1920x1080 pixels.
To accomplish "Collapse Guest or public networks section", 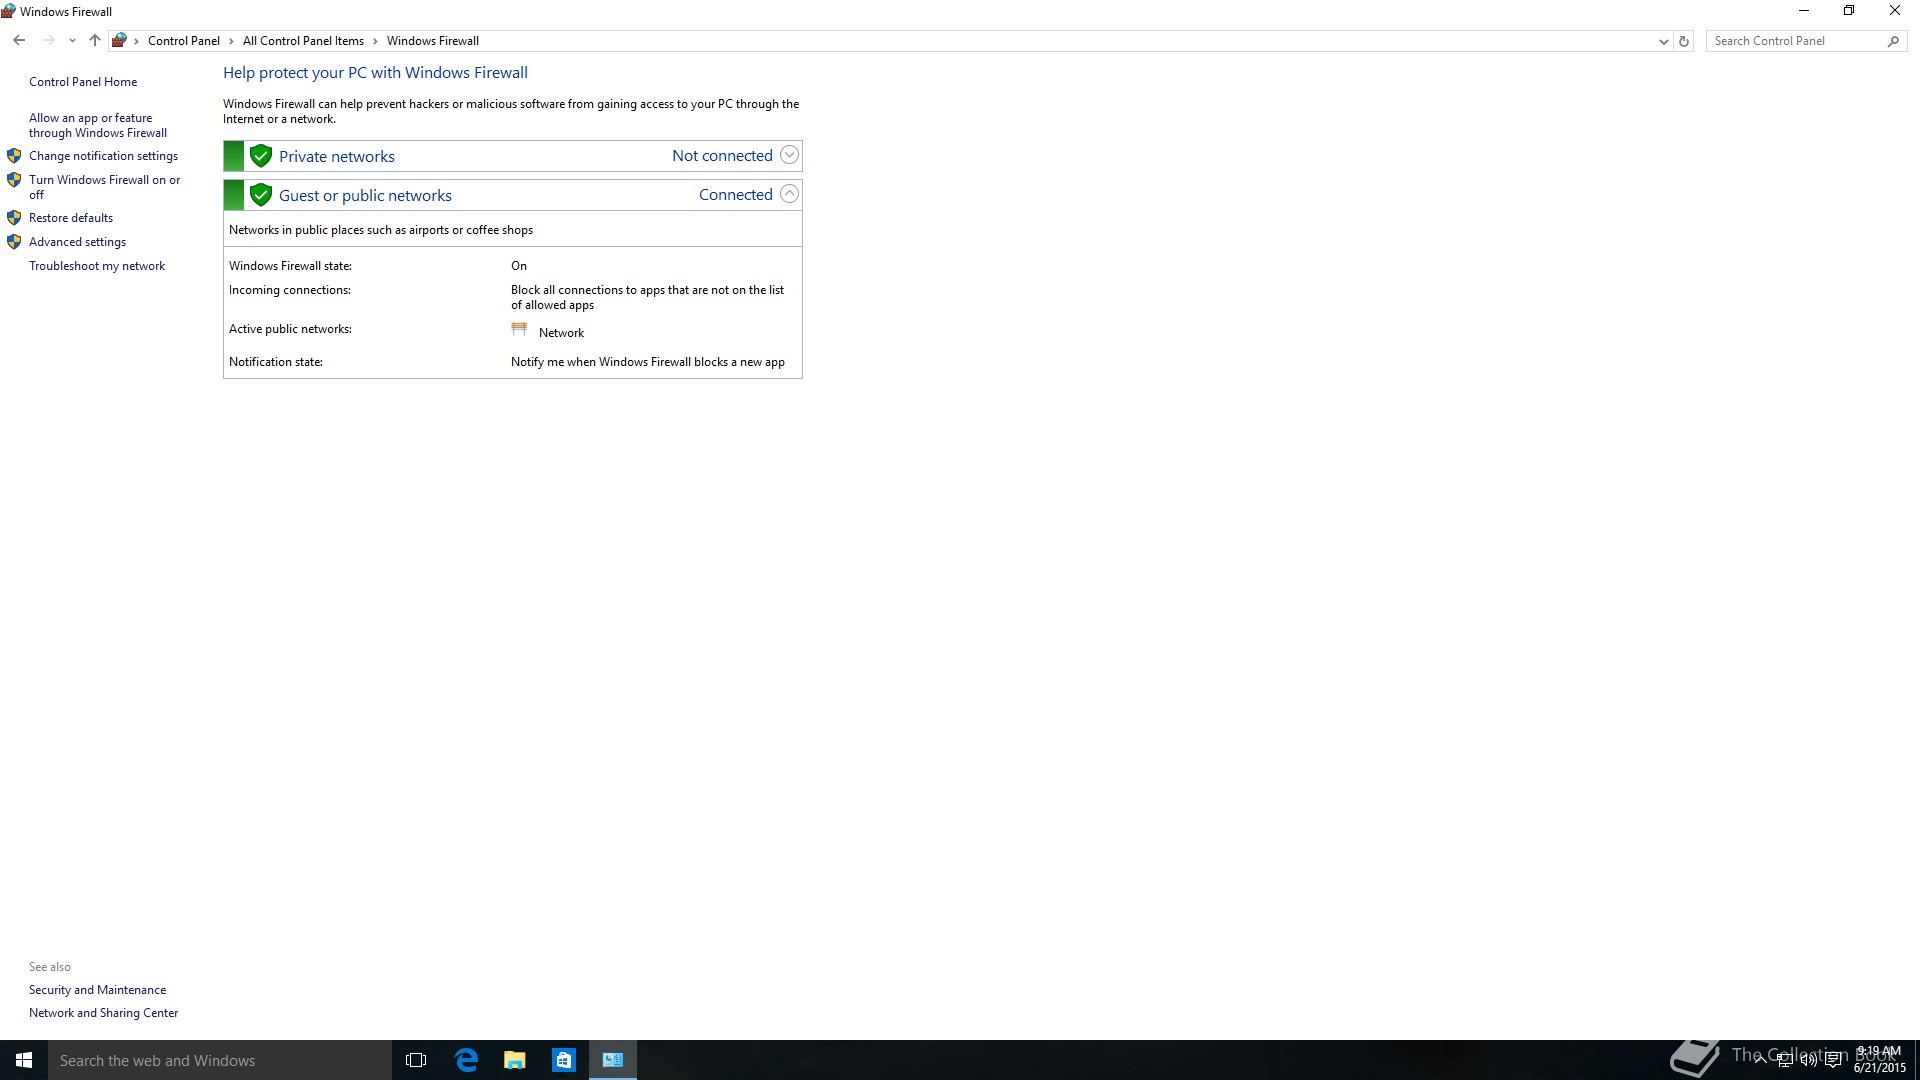I will [789, 194].
